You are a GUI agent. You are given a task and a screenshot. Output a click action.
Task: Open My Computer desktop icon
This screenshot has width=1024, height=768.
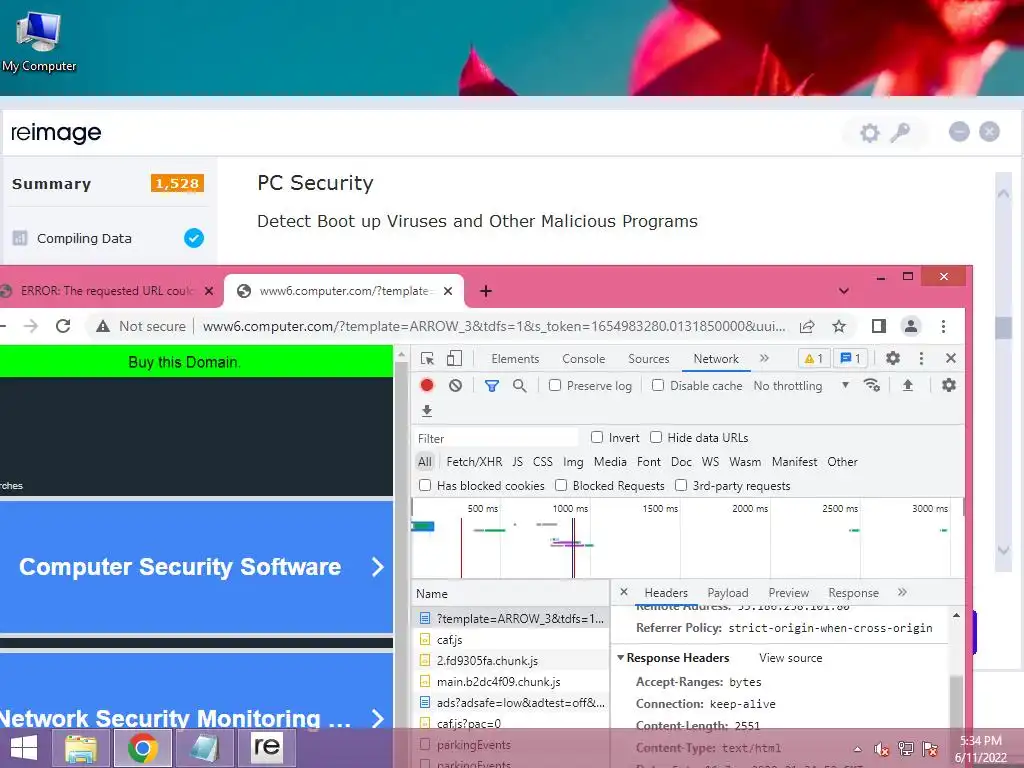pyautogui.click(x=39, y=40)
